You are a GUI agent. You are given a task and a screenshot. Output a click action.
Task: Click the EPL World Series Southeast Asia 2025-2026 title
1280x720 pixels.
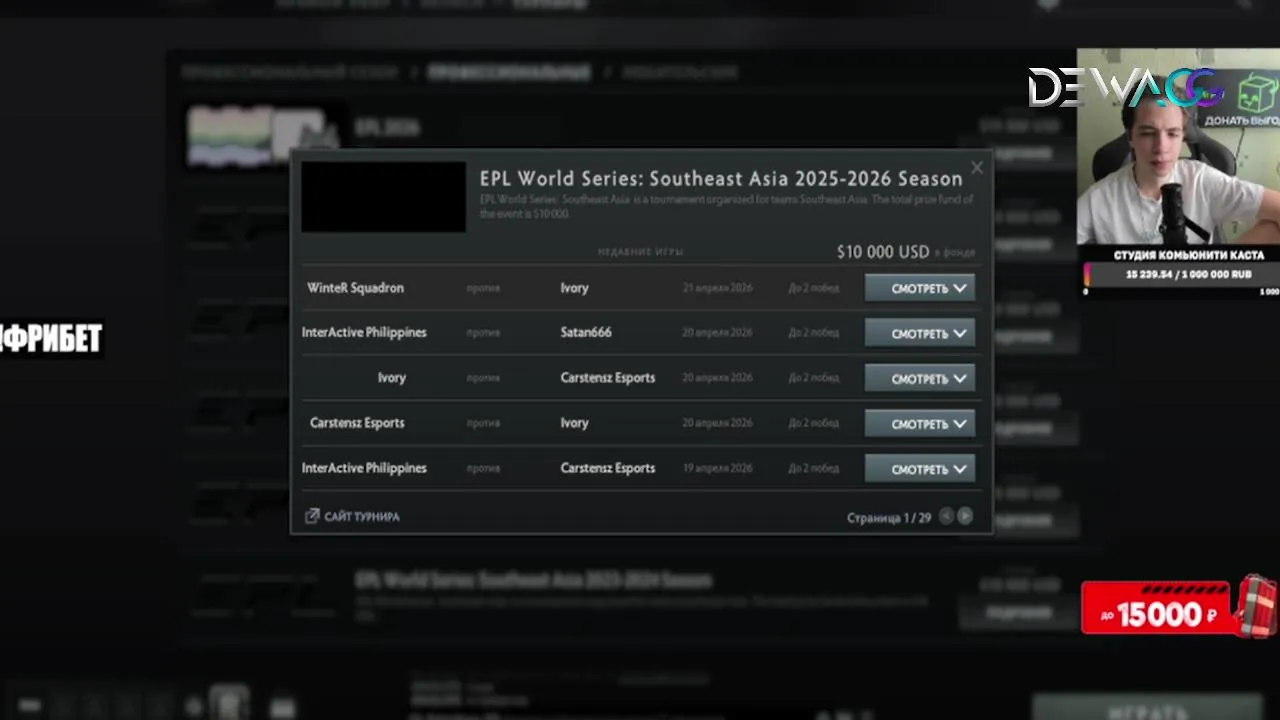721,179
